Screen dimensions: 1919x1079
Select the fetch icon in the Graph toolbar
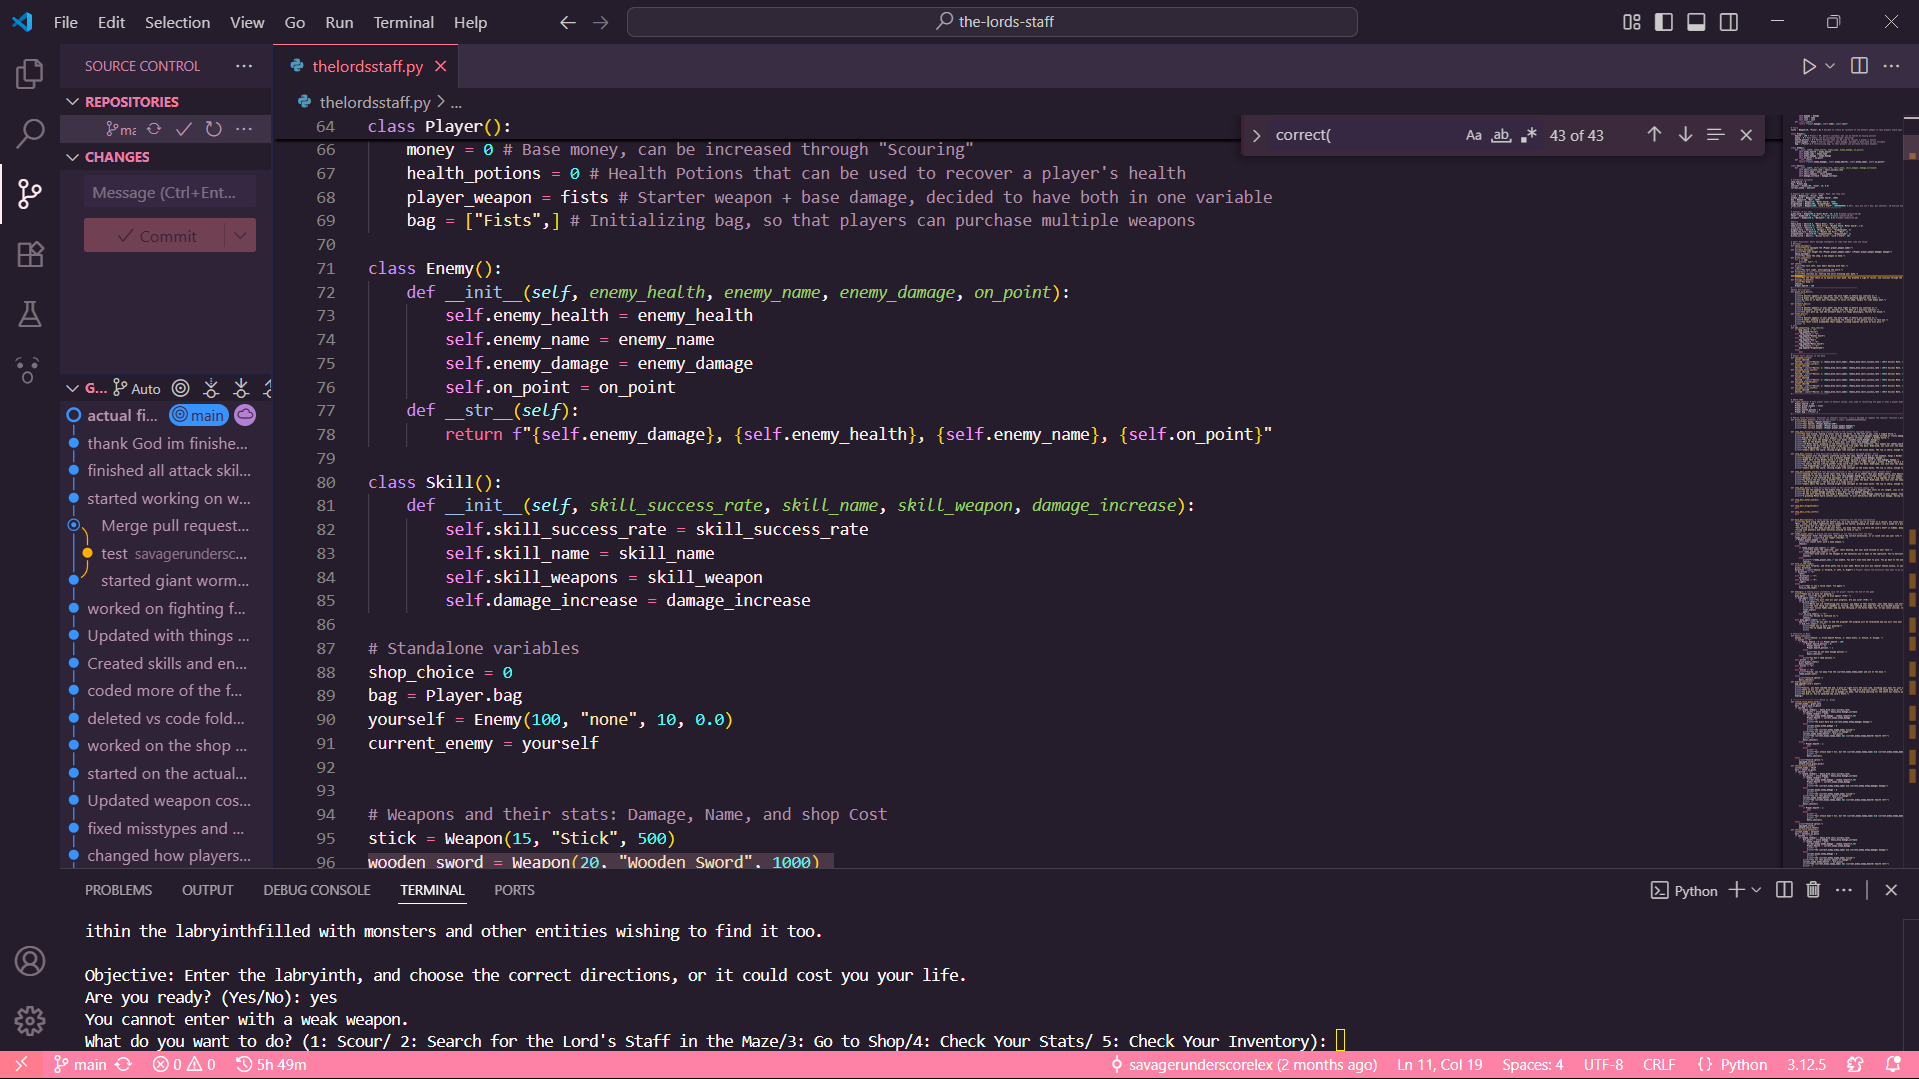pyautogui.click(x=211, y=388)
